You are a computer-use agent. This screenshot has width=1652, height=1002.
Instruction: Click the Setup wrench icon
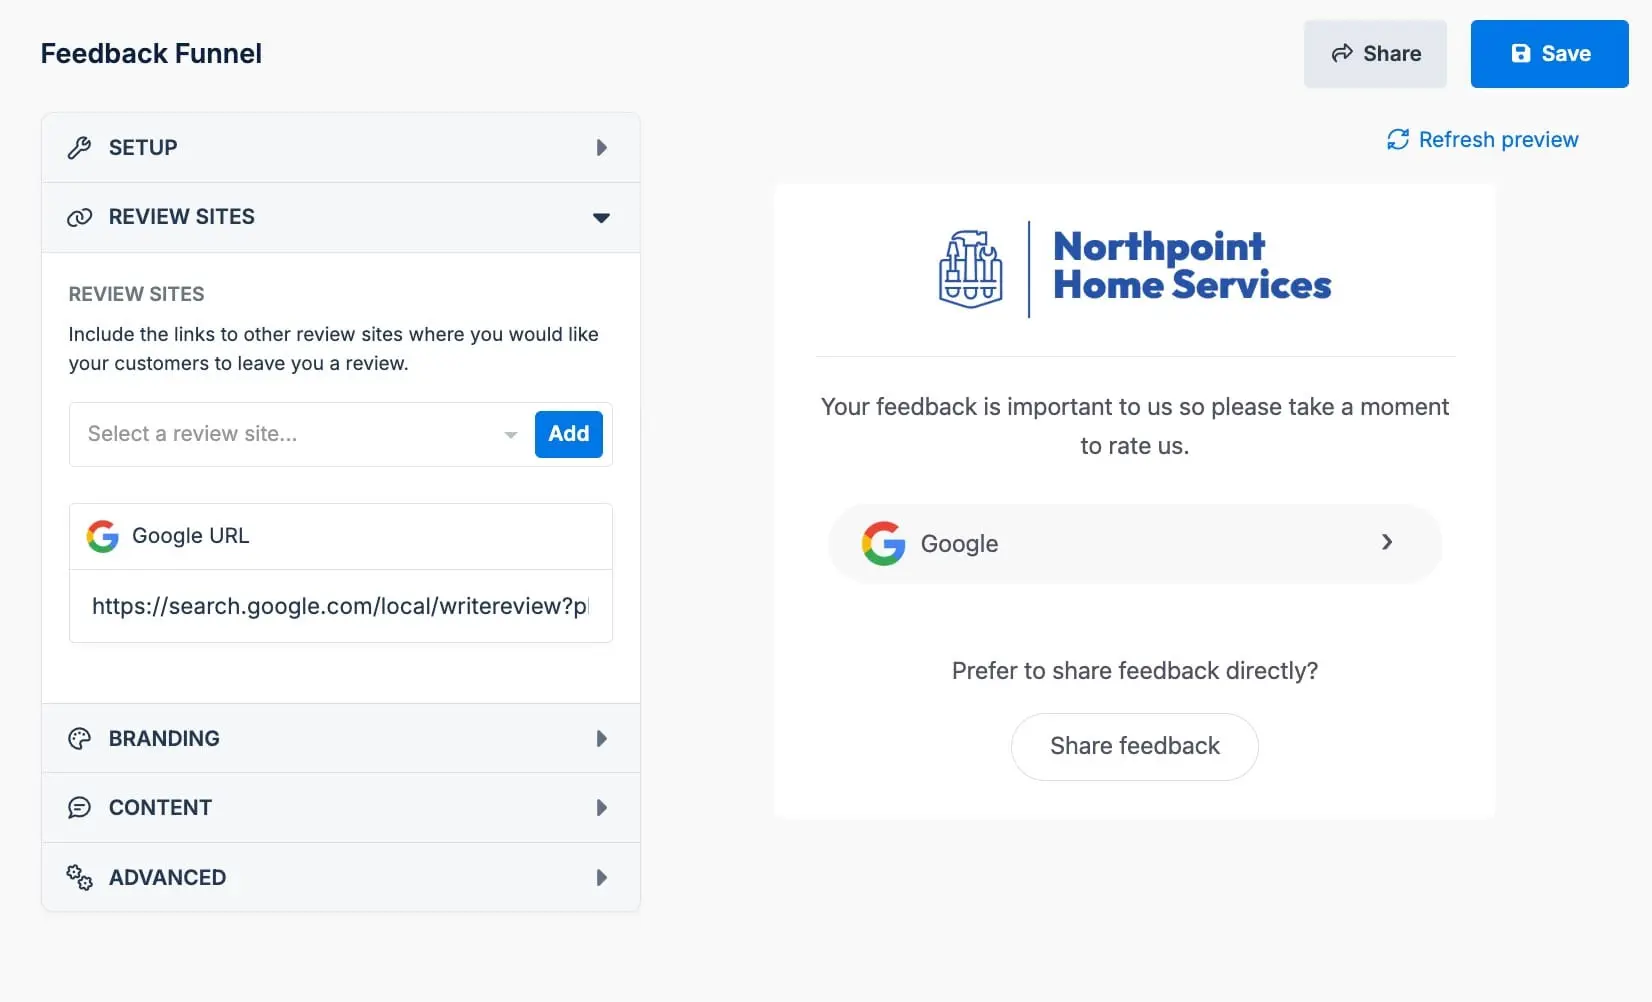coord(79,148)
